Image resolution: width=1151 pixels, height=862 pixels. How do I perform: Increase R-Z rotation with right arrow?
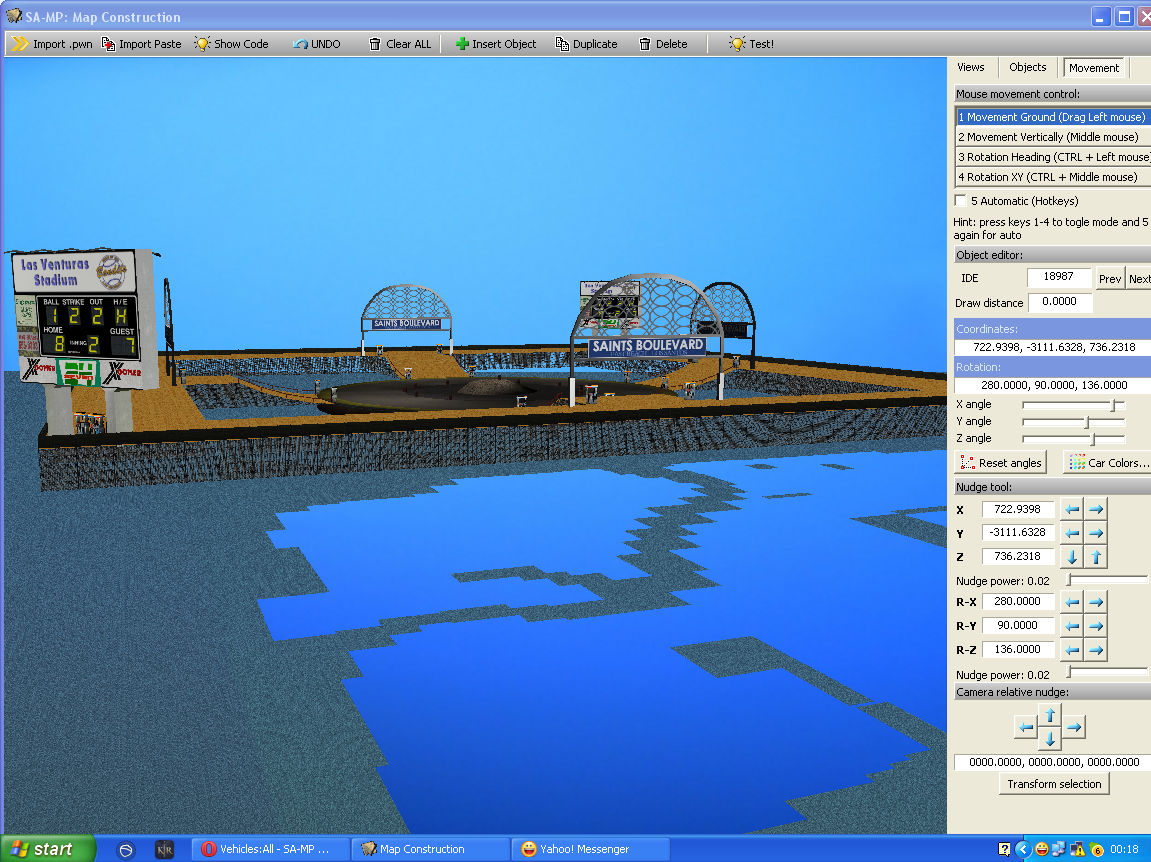coord(1096,650)
